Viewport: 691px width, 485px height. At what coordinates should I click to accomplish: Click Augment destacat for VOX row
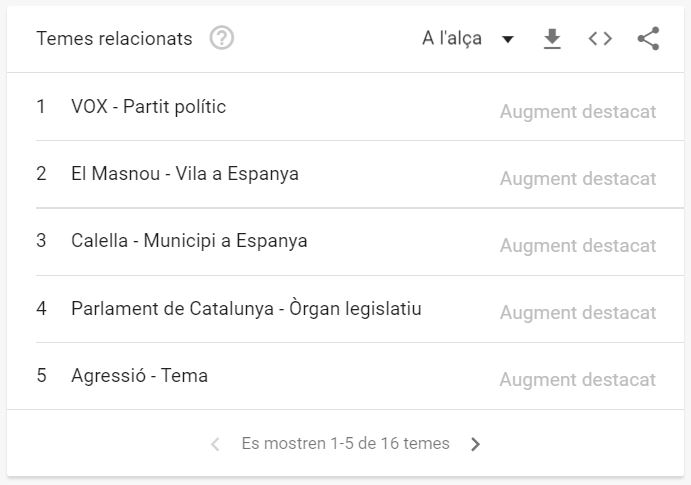(578, 112)
